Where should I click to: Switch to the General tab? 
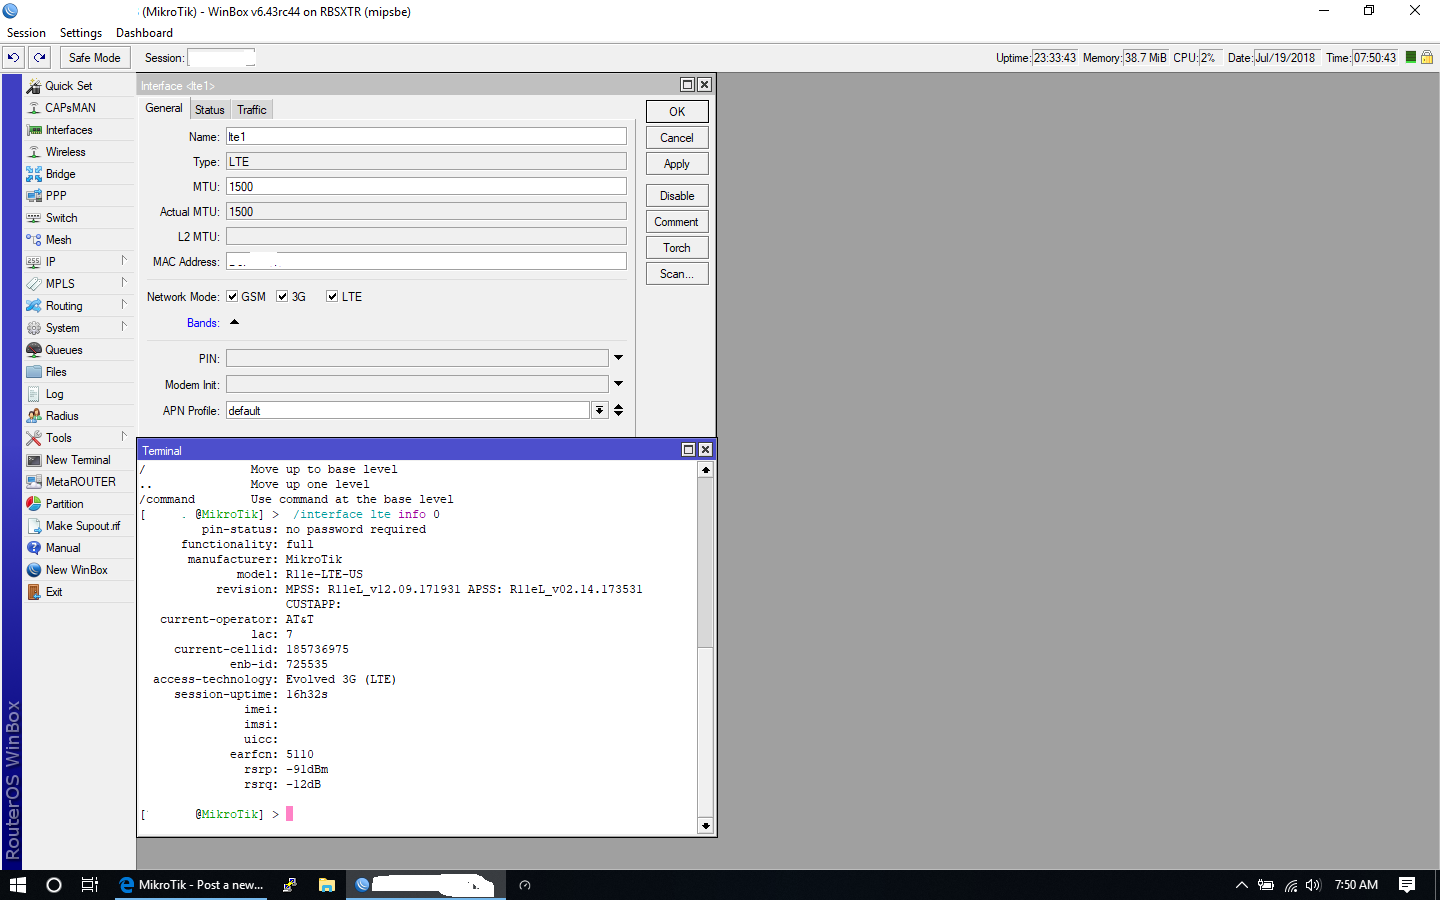tap(164, 109)
